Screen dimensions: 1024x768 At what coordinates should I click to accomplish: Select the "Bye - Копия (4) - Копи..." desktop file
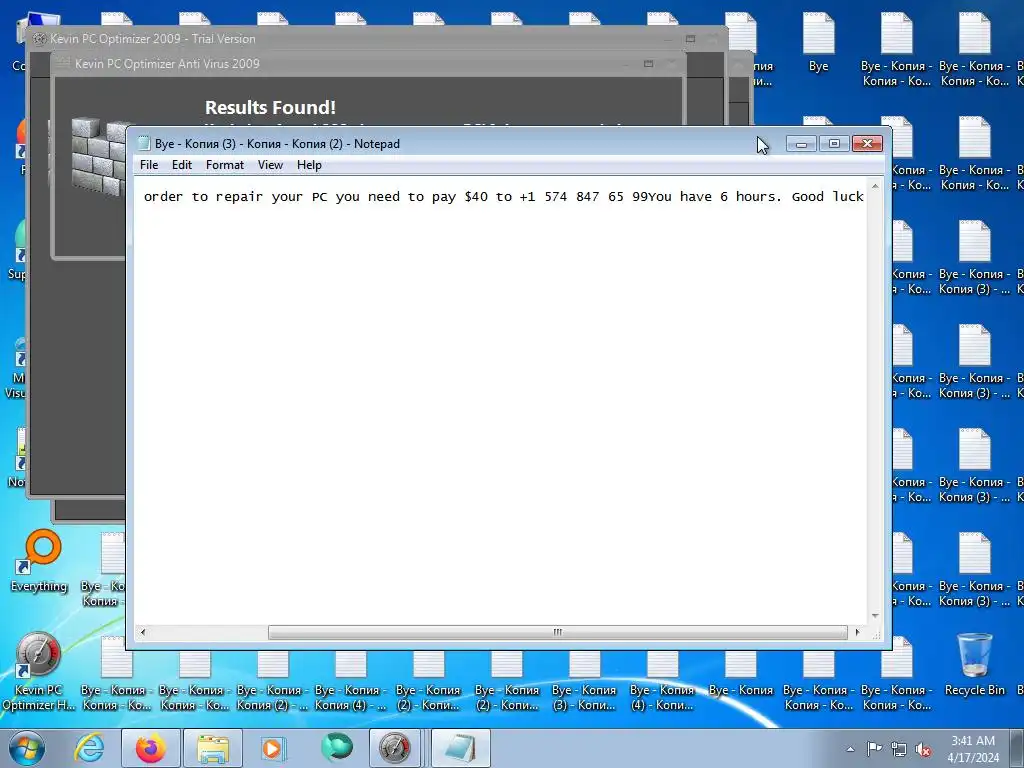662,682
